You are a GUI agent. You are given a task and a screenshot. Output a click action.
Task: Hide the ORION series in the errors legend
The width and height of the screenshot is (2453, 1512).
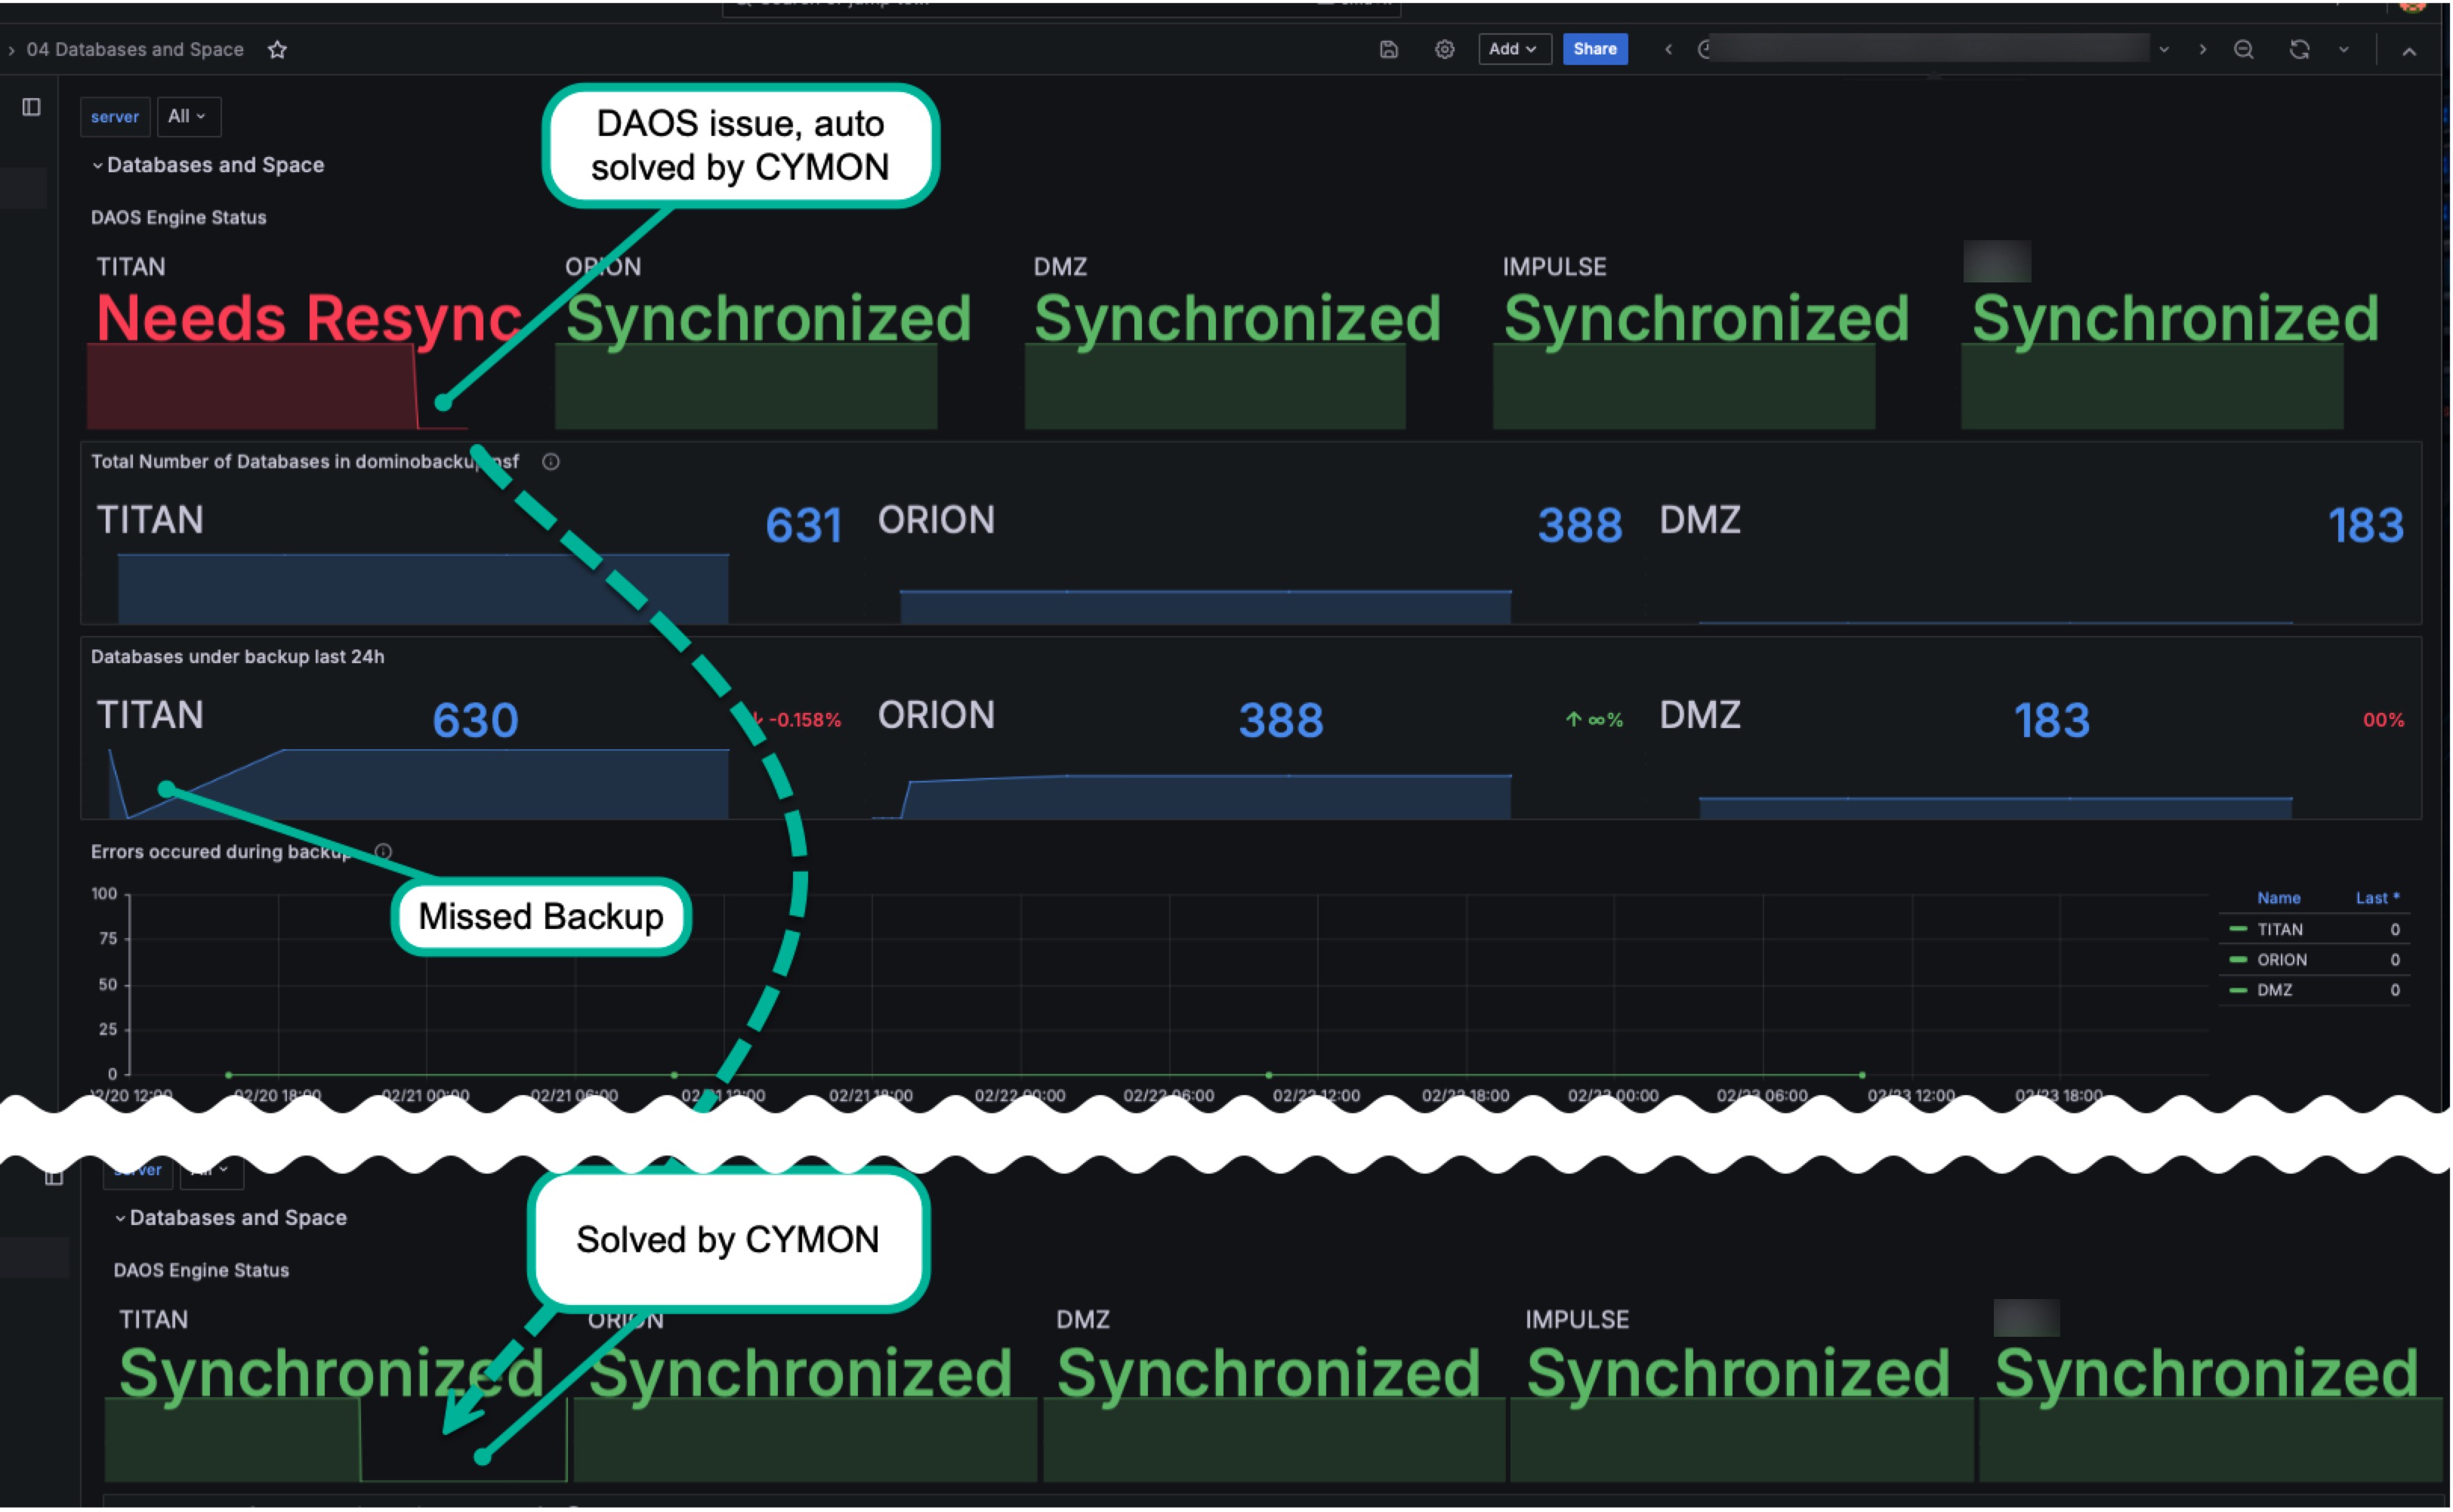[2284, 959]
